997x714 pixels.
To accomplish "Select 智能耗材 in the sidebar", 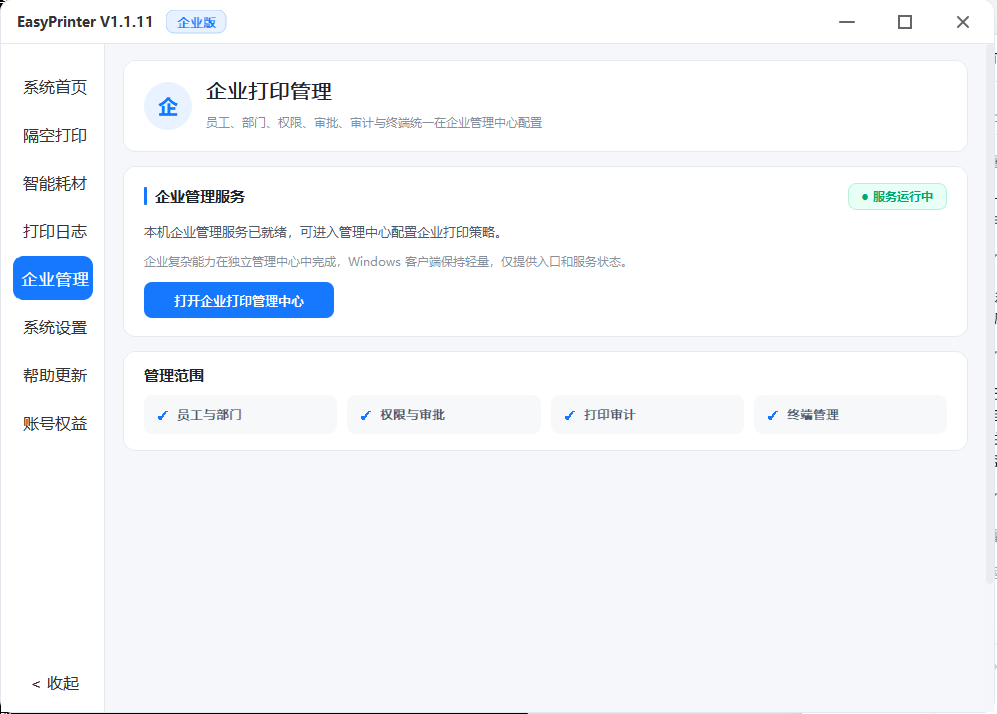I will click(55, 184).
